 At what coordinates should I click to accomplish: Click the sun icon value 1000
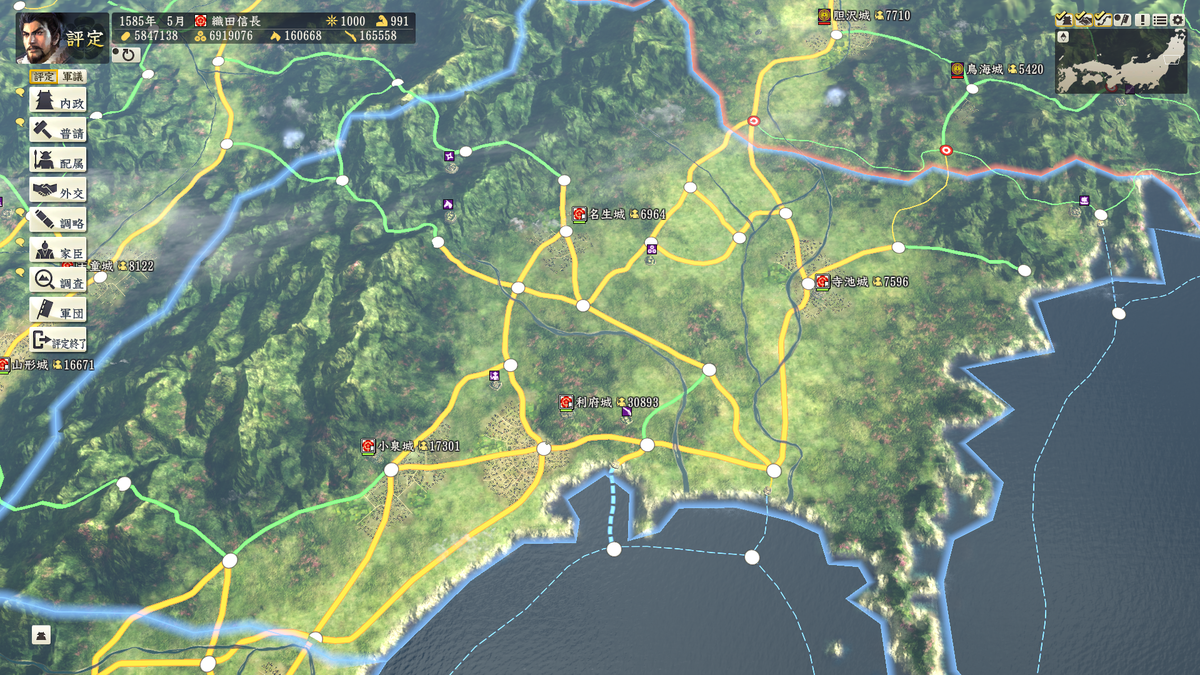click(x=353, y=20)
